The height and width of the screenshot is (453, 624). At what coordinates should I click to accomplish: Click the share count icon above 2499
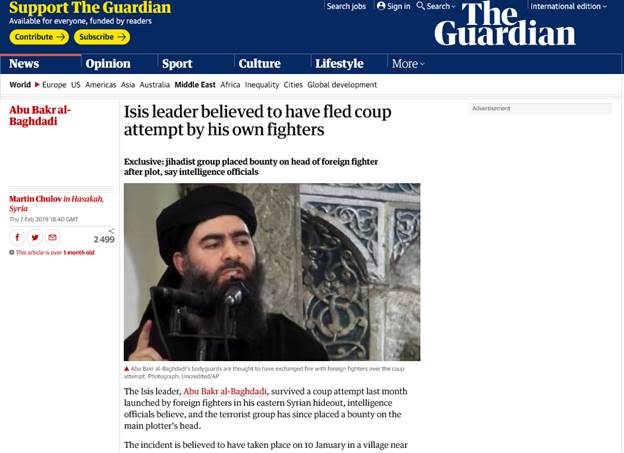pos(111,231)
